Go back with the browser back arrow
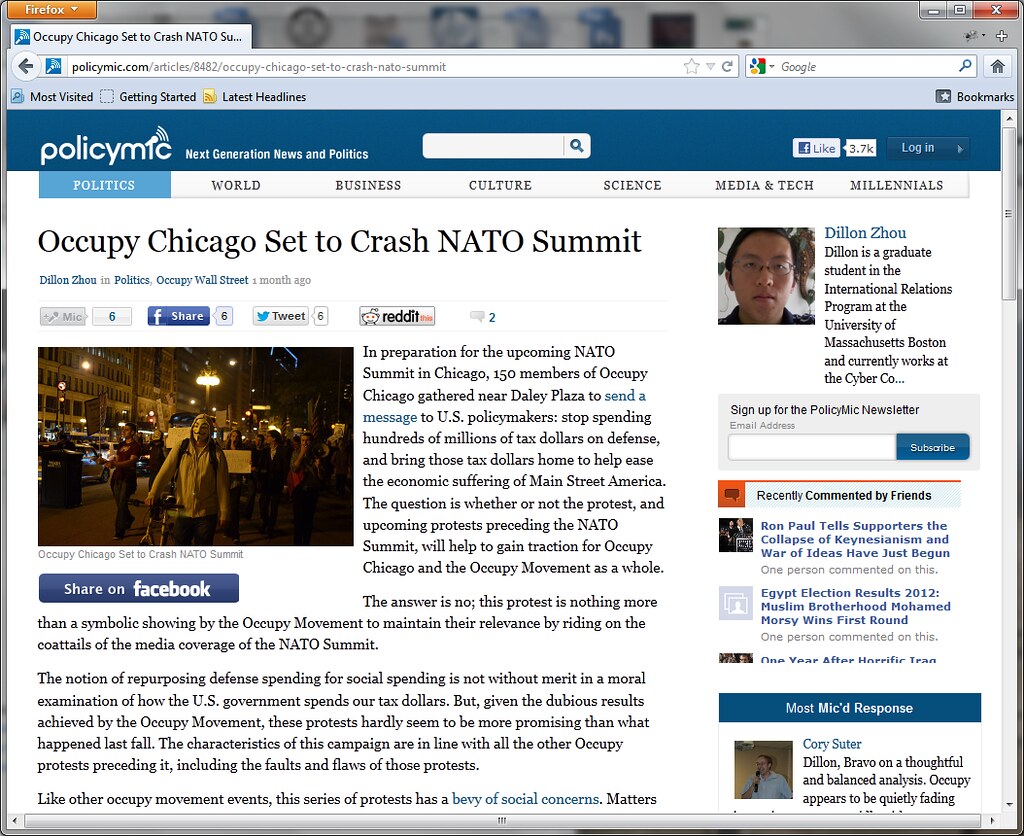The width and height of the screenshot is (1024, 836). pos(25,66)
